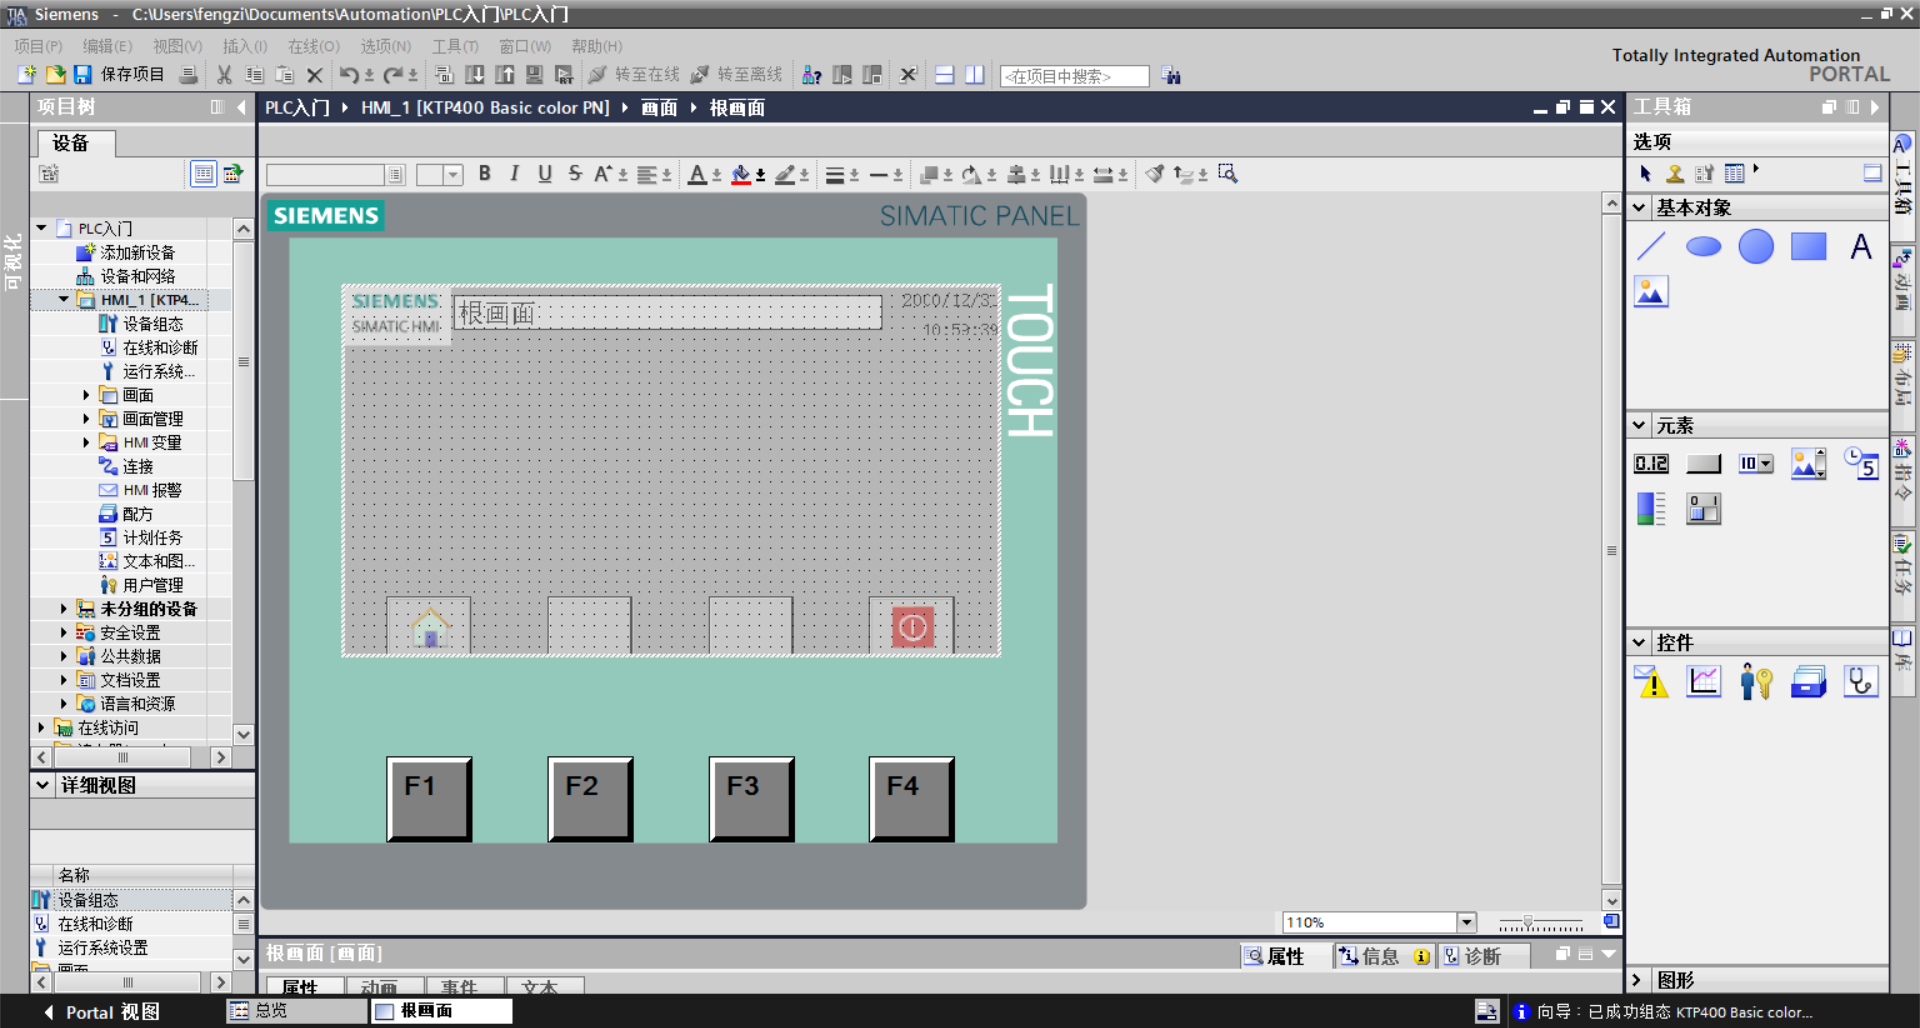Image resolution: width=1920 pixels, height=1028 pixels.
Task: Click the font color 'A' swatch button
Action: point(697,174)
